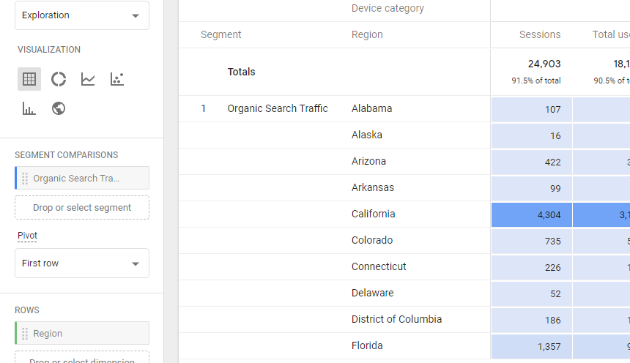The width and height of the screenshot is (630, 363).
Task: Click the Segment column header
Action: (221, 35)
